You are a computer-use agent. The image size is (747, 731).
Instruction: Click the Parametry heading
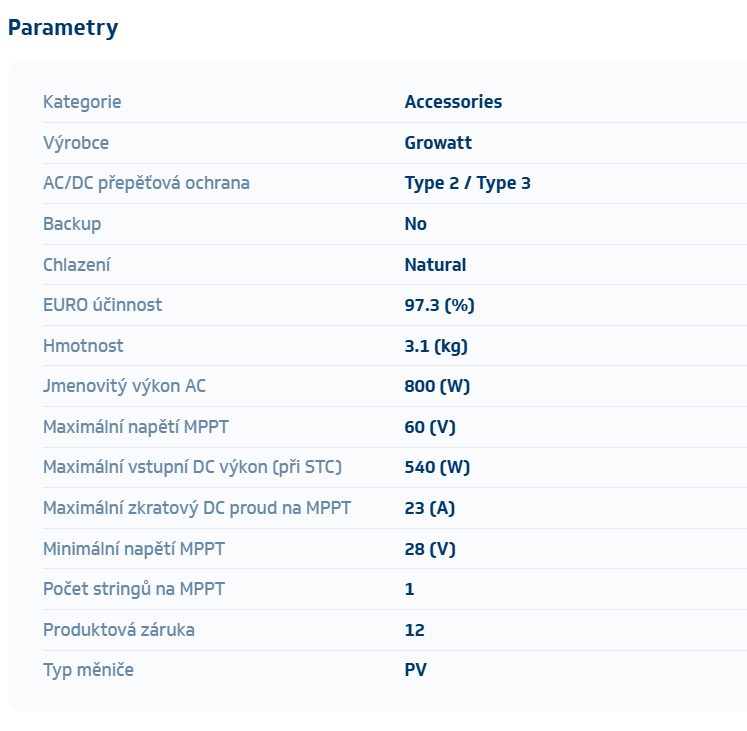(x=63, y=28)
